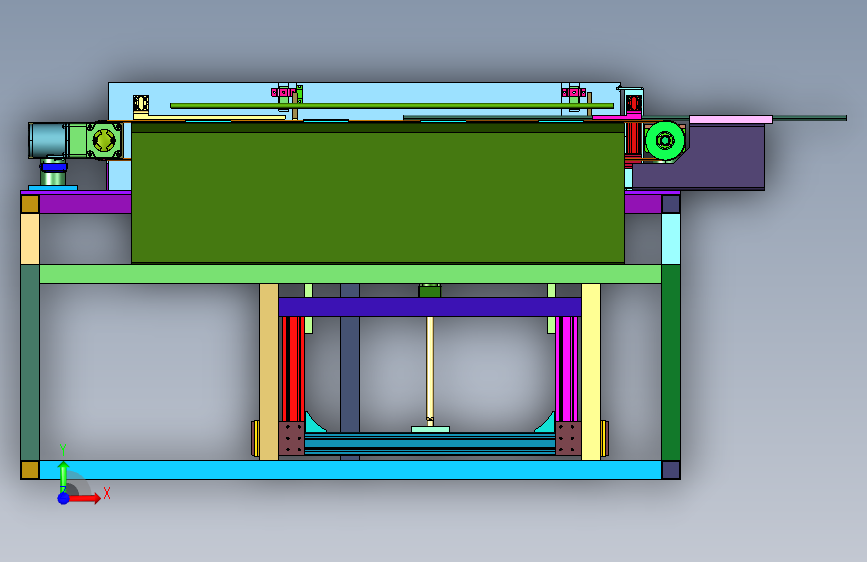The height and width of the screenshot is (562, 867).
Task: Select the light cyan upper right leg
Action: point(671,239)
